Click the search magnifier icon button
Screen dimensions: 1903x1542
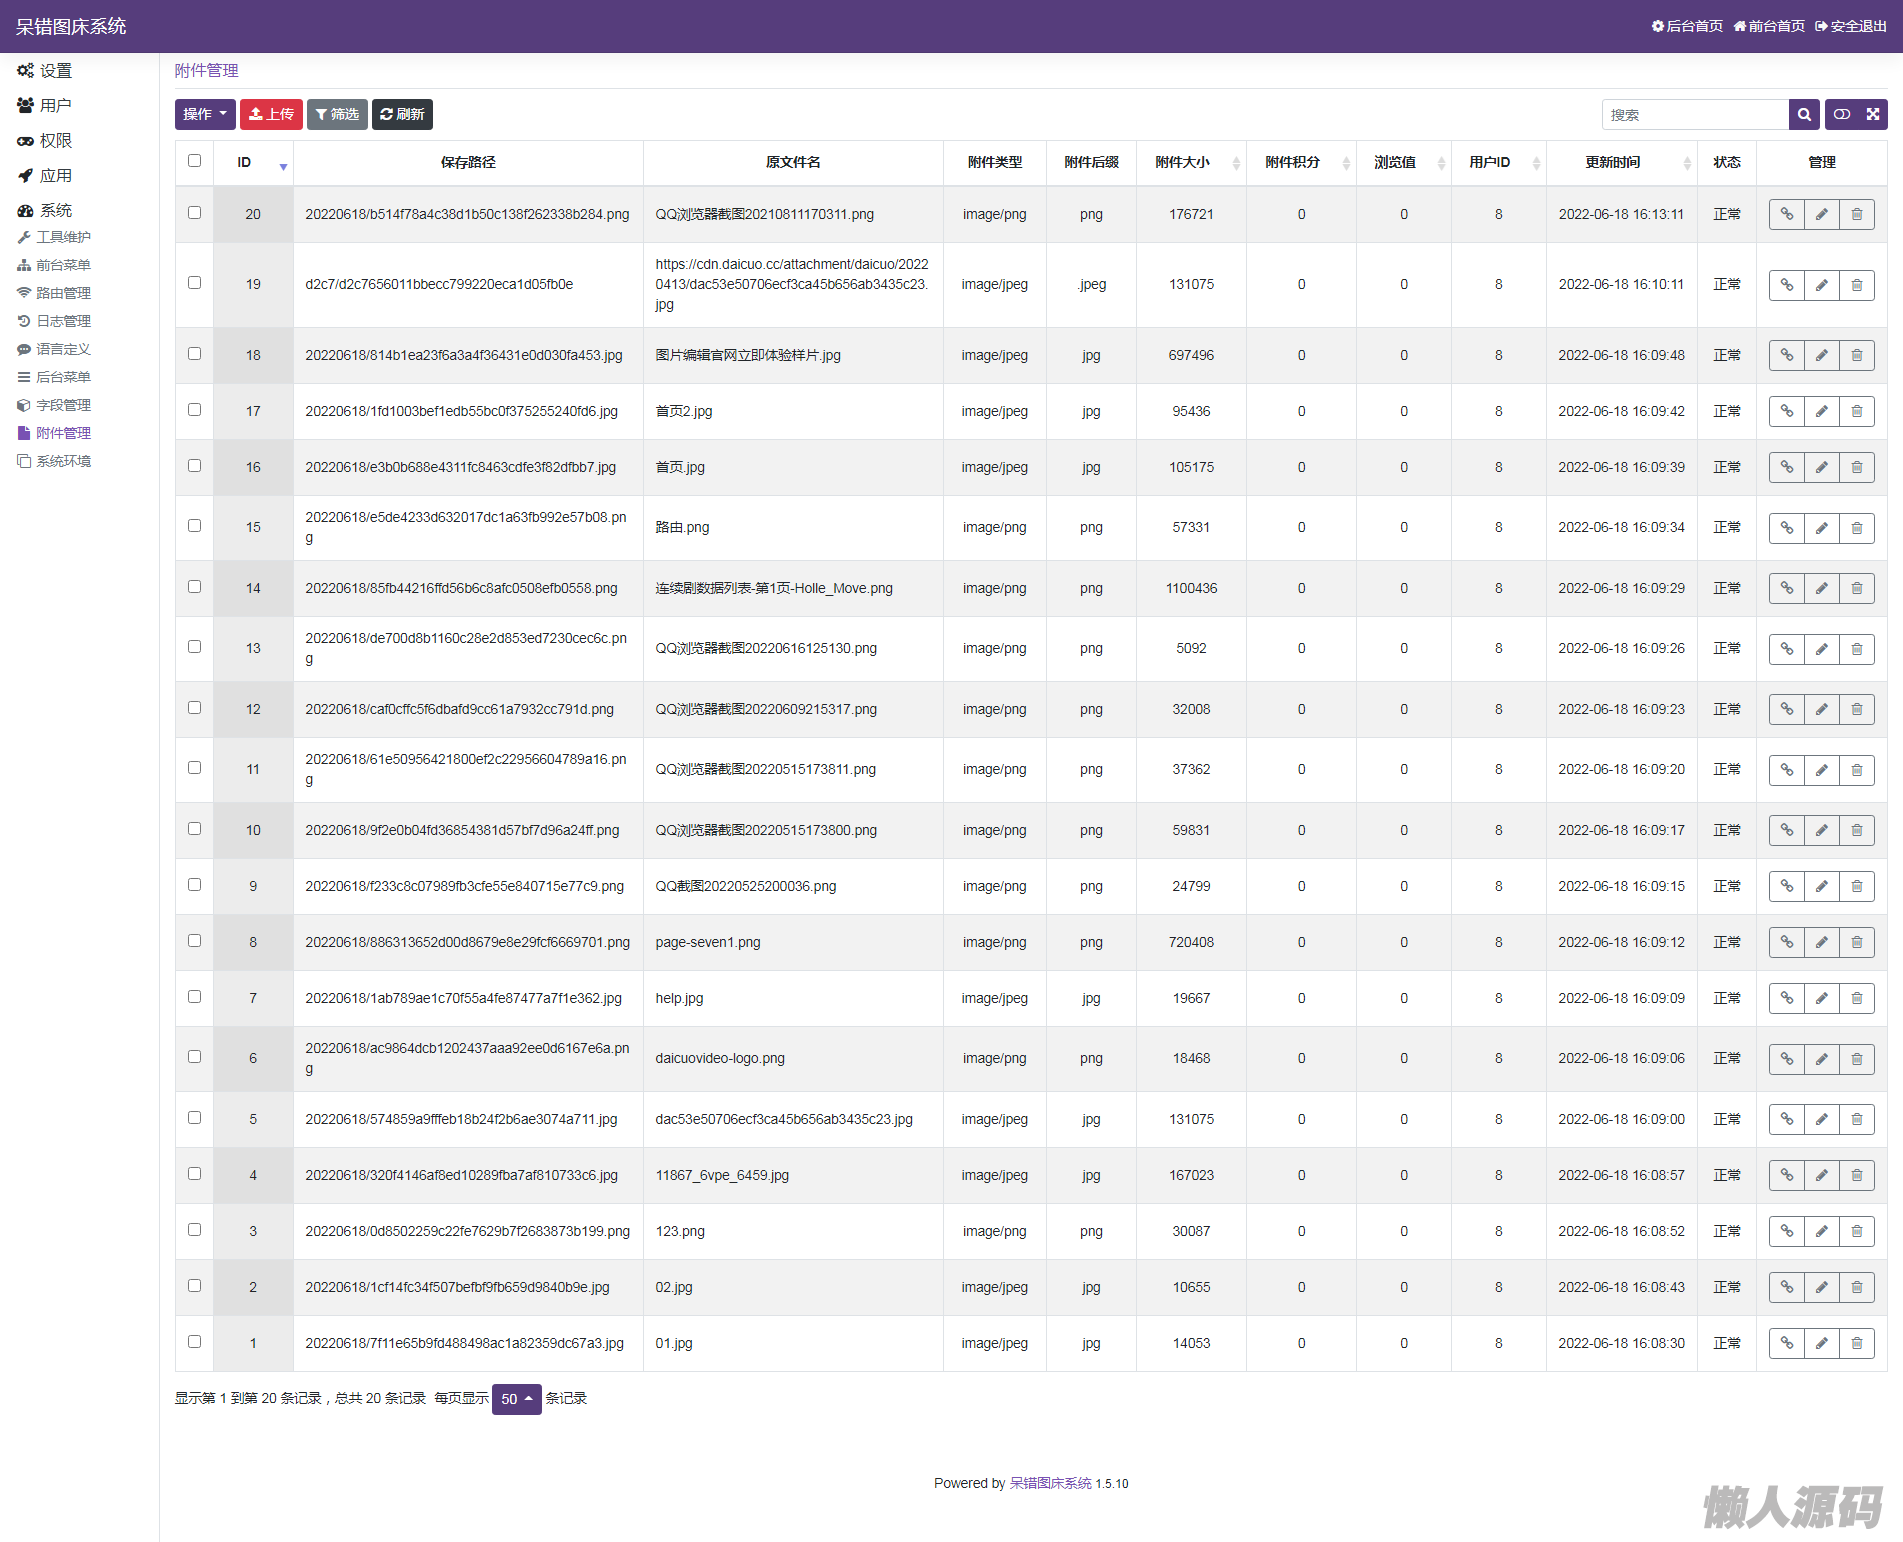pyautogui.click(x=1803, y=115)
